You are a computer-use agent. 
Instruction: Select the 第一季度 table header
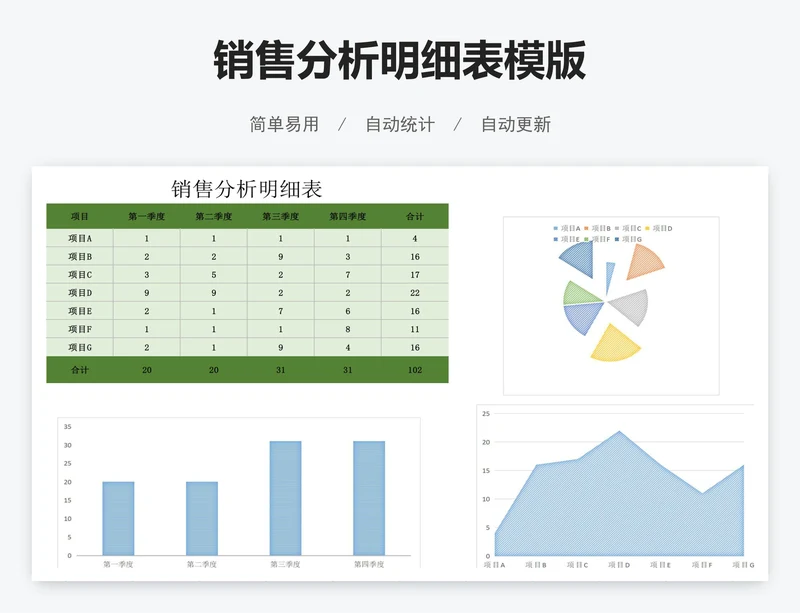click(146, 216)
